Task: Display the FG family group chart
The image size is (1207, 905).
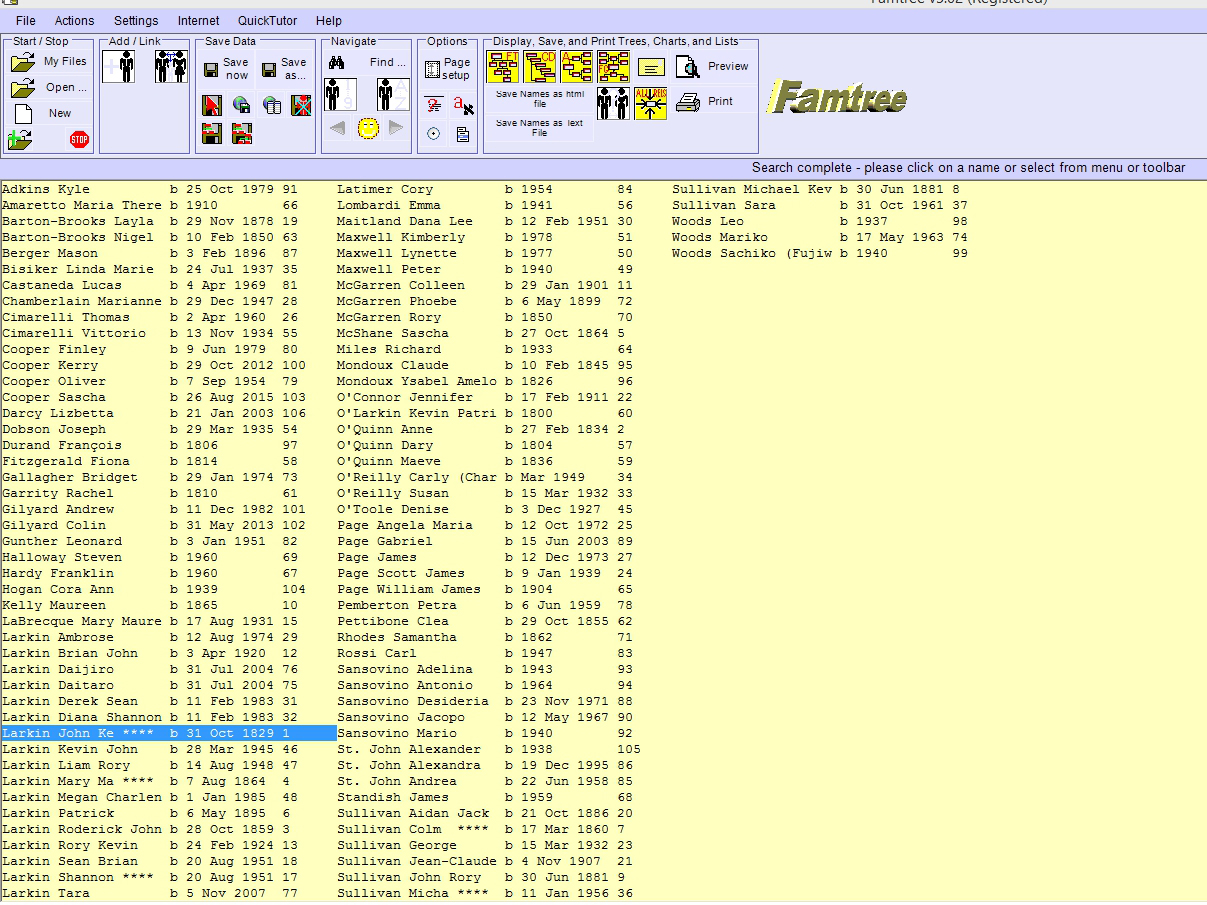Action: pos(614,67)
